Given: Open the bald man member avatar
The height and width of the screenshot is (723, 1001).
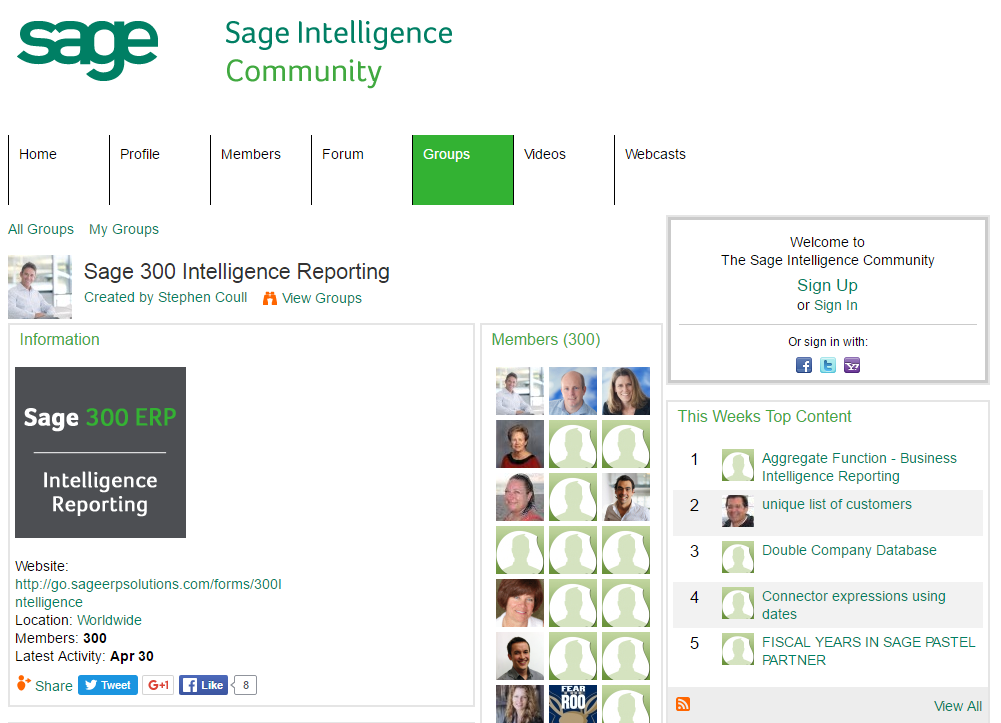Looking at the screenshot, I should click(x=573, y=391).
